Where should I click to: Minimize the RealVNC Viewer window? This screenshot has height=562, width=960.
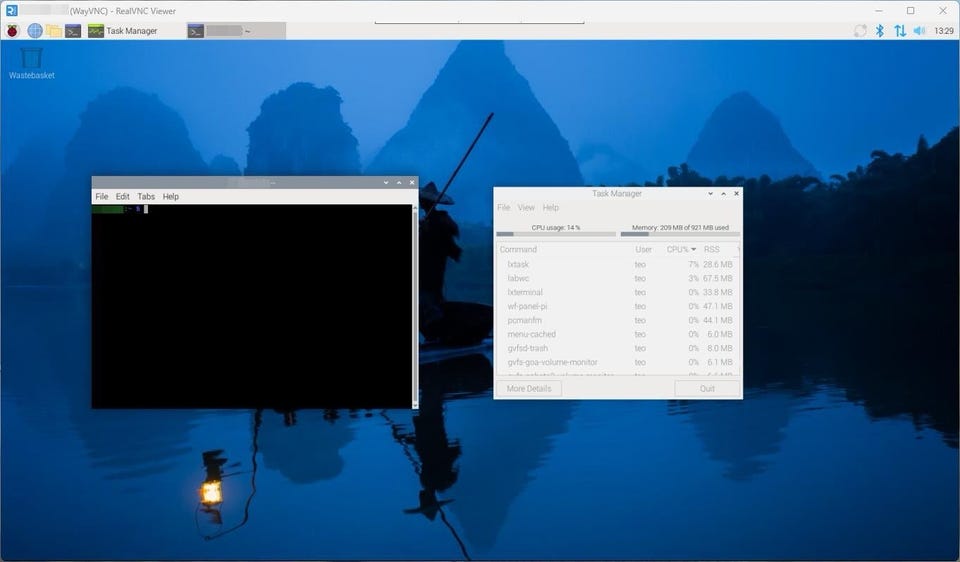[x=879, y=10]
